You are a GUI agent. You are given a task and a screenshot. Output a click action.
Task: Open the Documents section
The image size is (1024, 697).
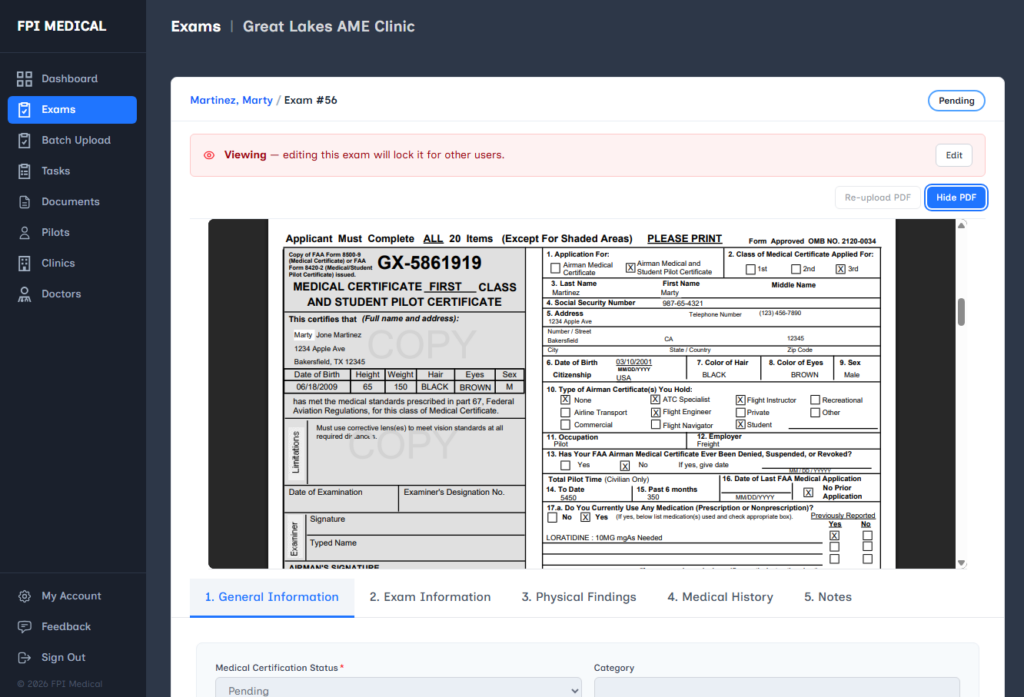tap(72, 202)
